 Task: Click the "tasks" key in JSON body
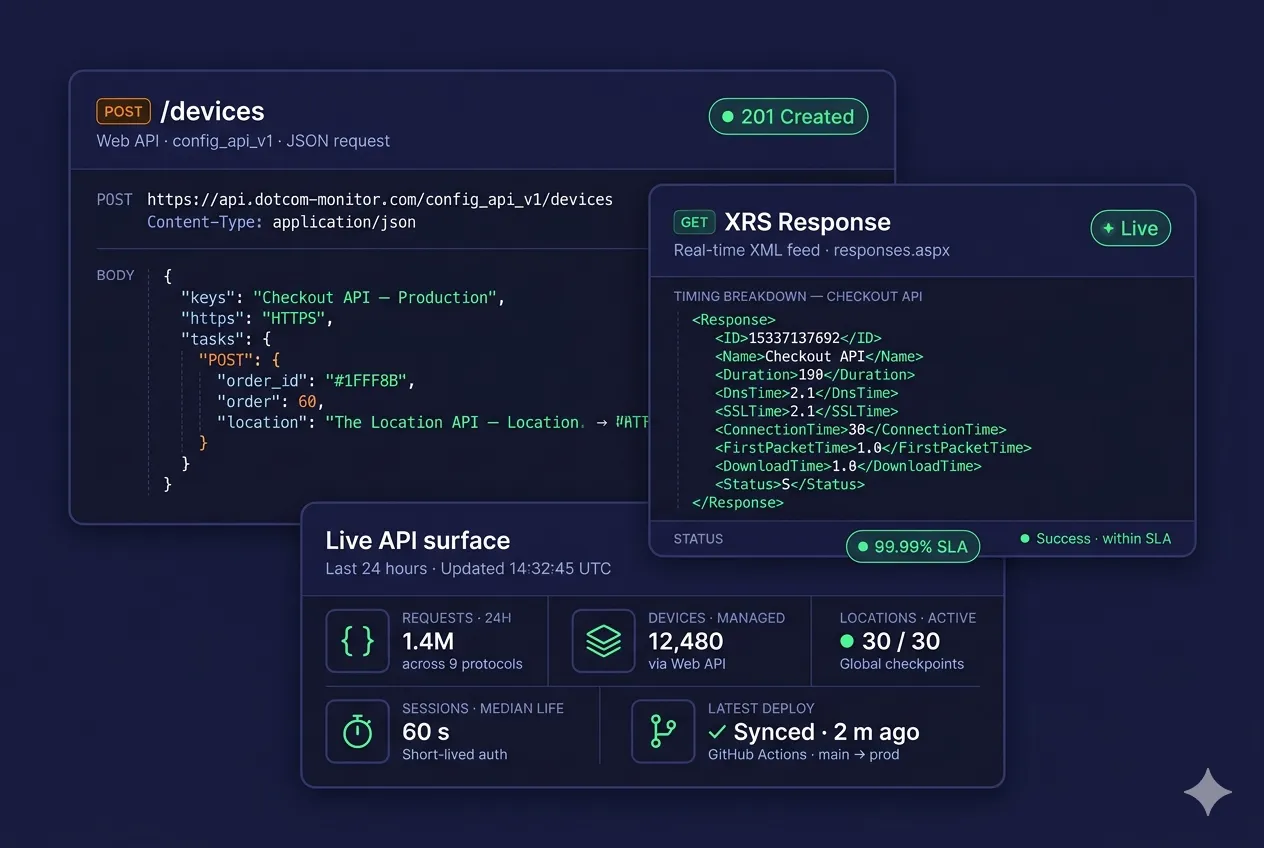tap(211, 339)
